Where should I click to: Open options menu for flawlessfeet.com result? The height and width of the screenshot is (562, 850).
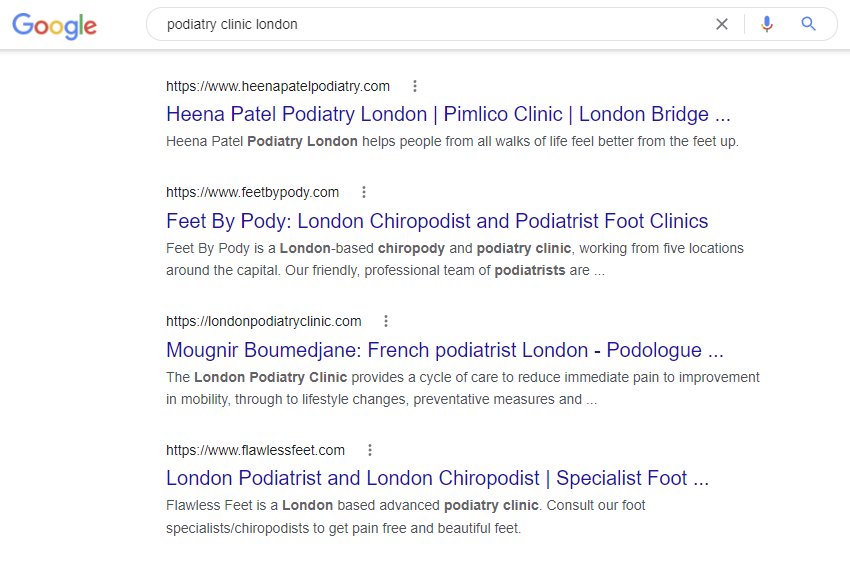[x=370, y=450]
